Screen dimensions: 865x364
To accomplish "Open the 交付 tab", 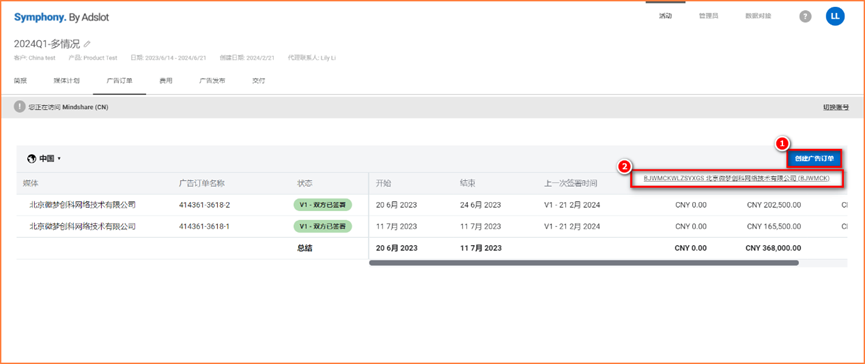I will (x=259, y=81).
